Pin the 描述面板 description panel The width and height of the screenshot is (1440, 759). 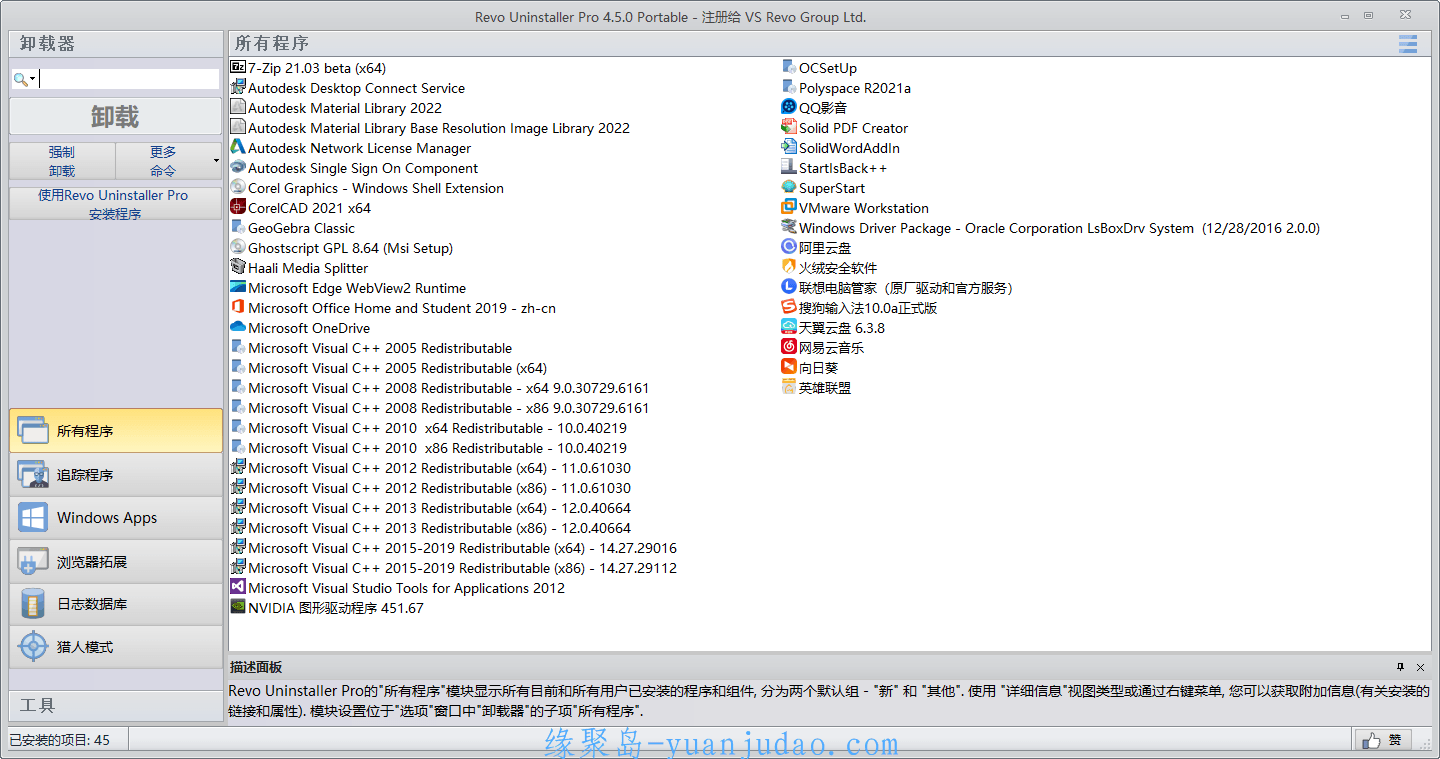[1400, 667]
